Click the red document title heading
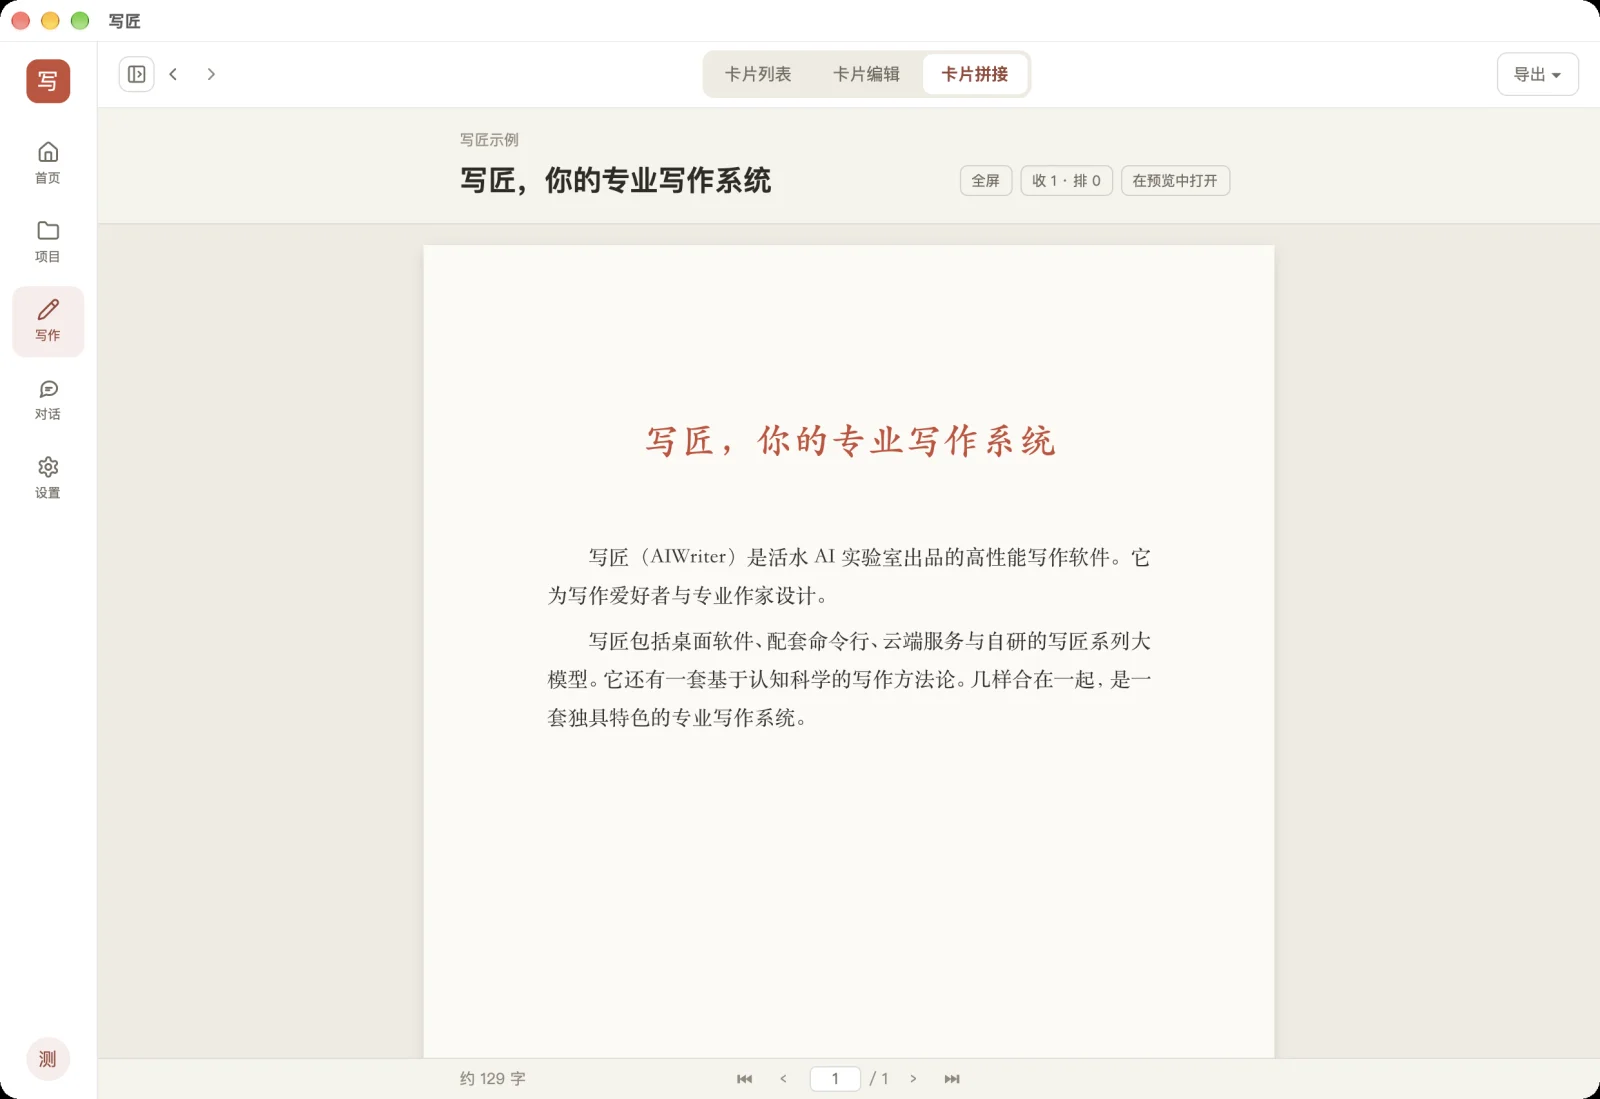 point(850,441)
